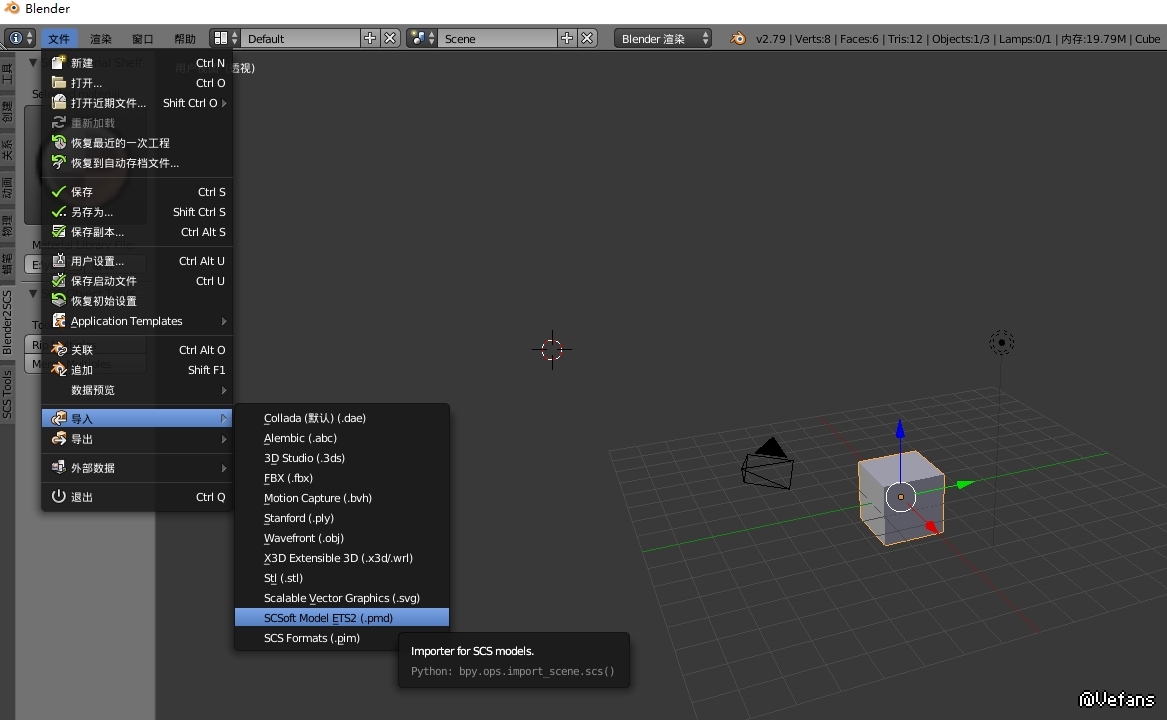Open the Render menu (渲染) in menu bar
Screen dimensions: 1167x720
101,39
